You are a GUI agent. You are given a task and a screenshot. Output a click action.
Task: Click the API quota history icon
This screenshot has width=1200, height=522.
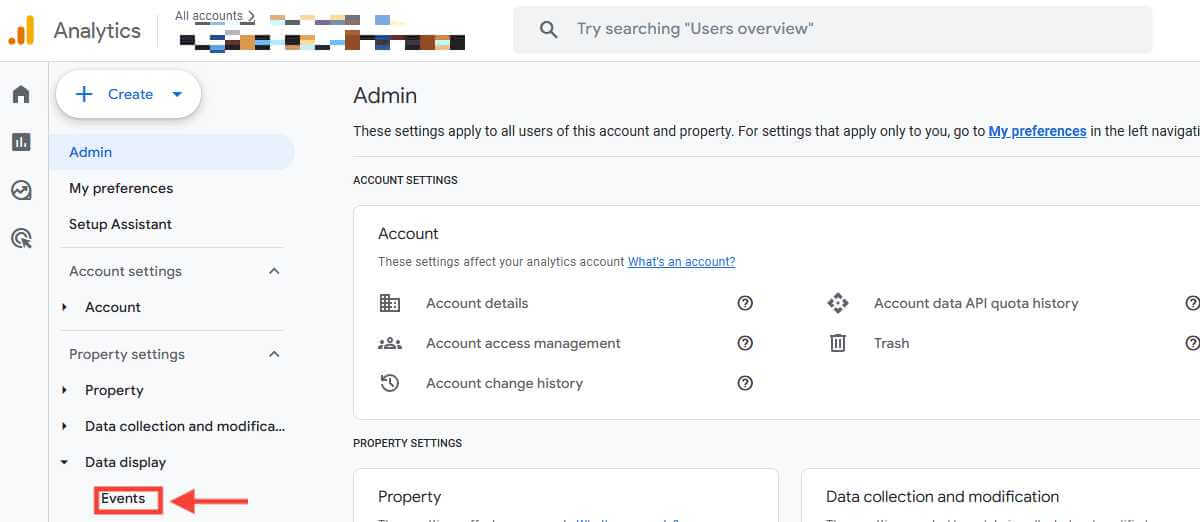pyautogui.click(x=838, y=303)
